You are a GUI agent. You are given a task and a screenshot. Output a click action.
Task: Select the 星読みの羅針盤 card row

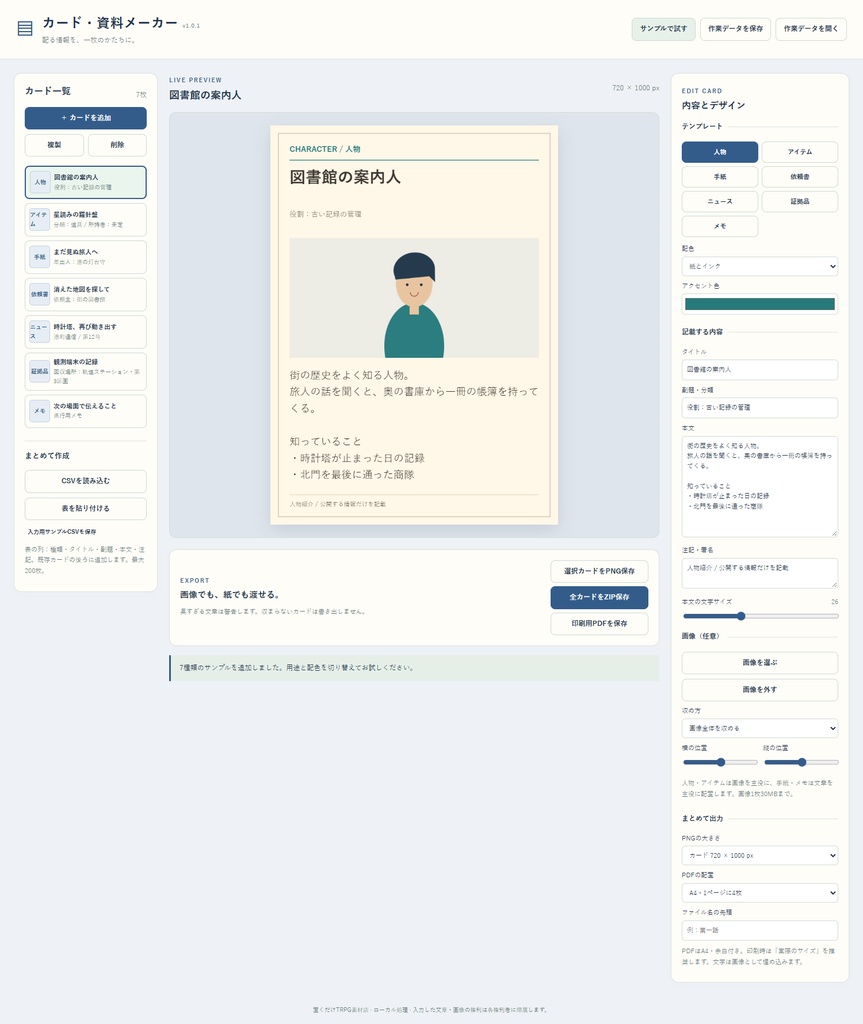click(86, 219)
